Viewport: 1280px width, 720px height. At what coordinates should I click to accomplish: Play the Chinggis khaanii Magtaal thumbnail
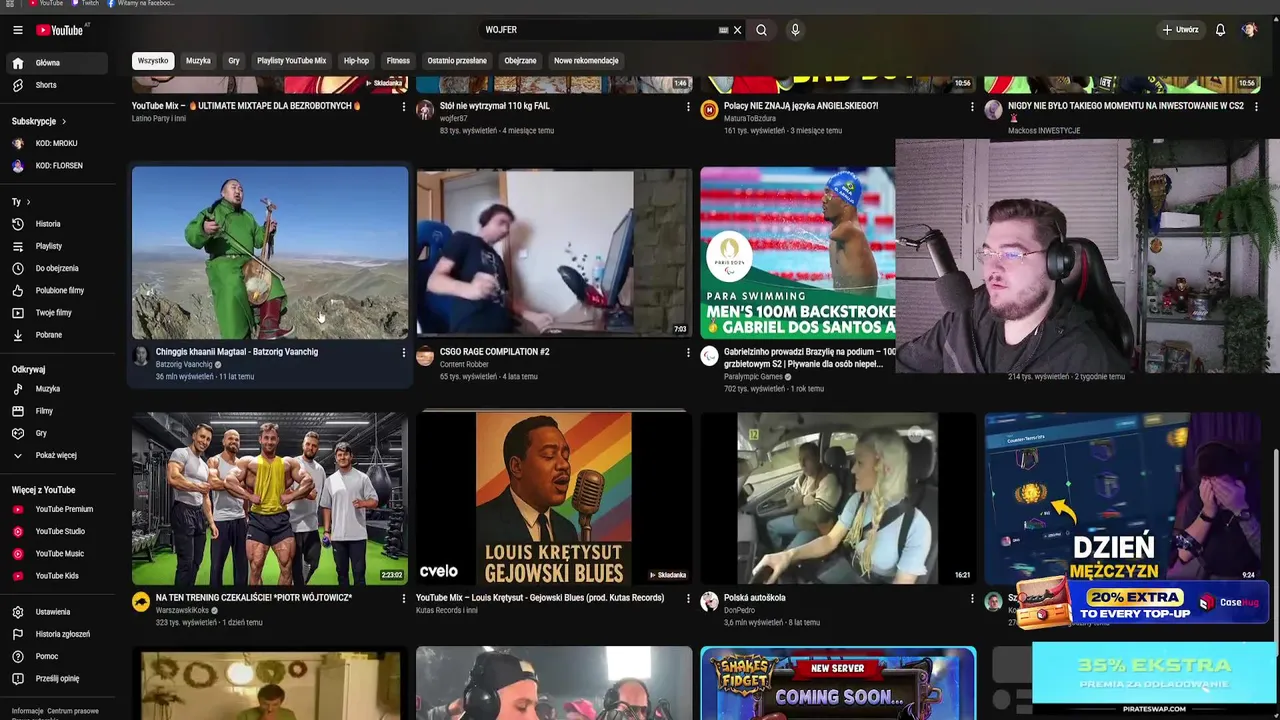(270, 252)
